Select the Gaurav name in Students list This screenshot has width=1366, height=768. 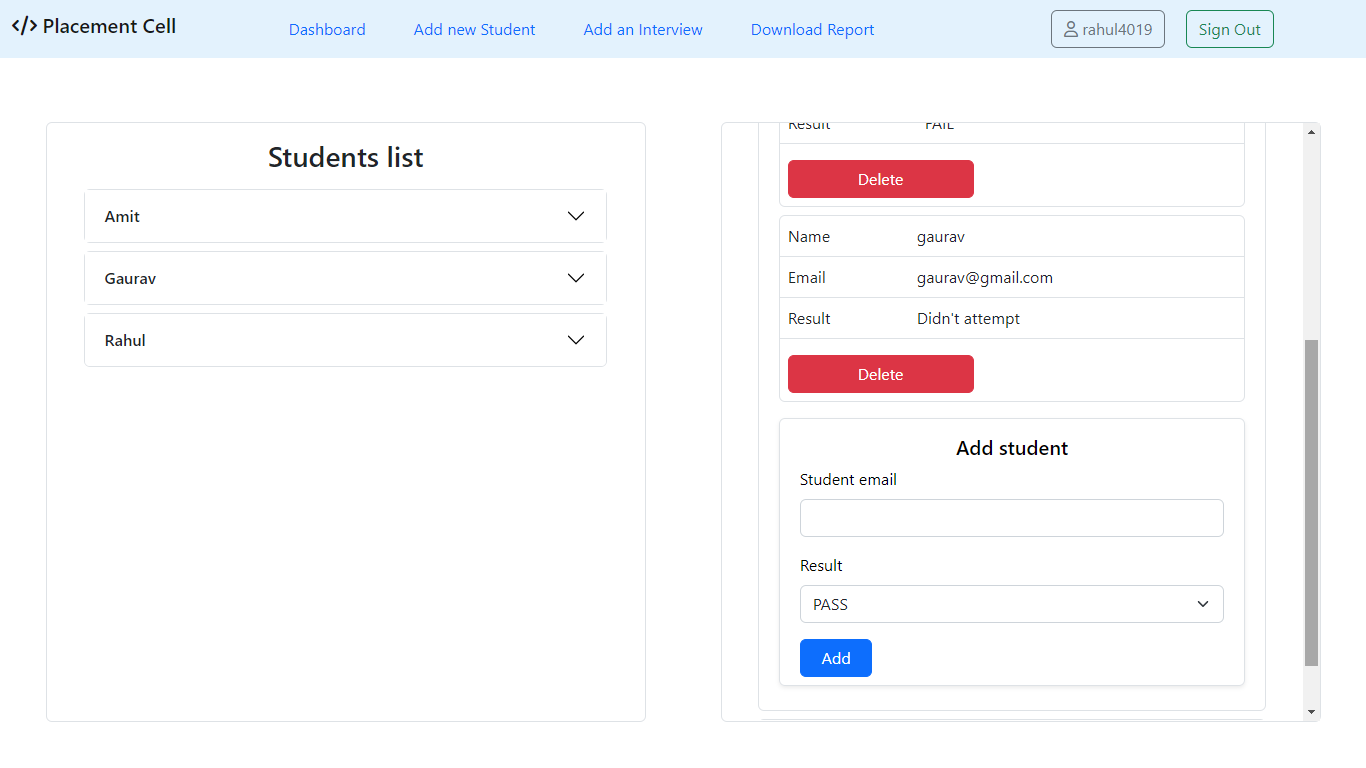pyautogui.click(x=131, y=278)
